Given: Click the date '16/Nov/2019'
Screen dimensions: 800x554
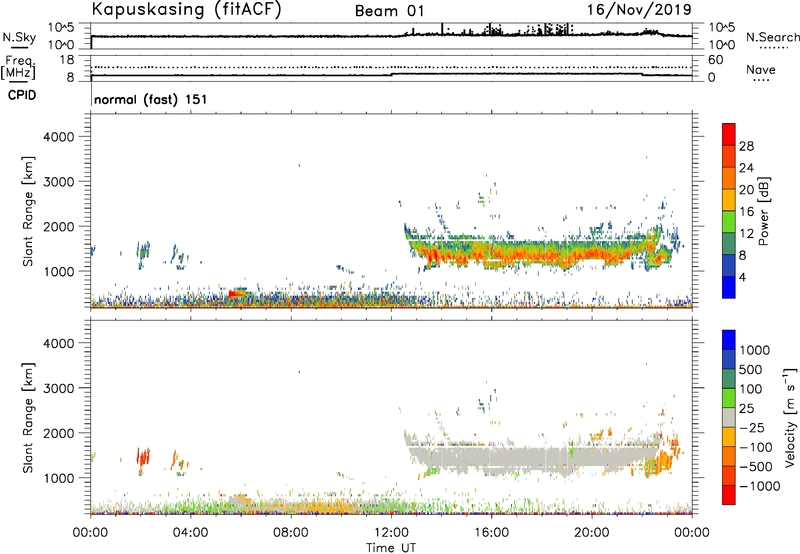Looking at the screenshot, I should (x=639, y=10).
